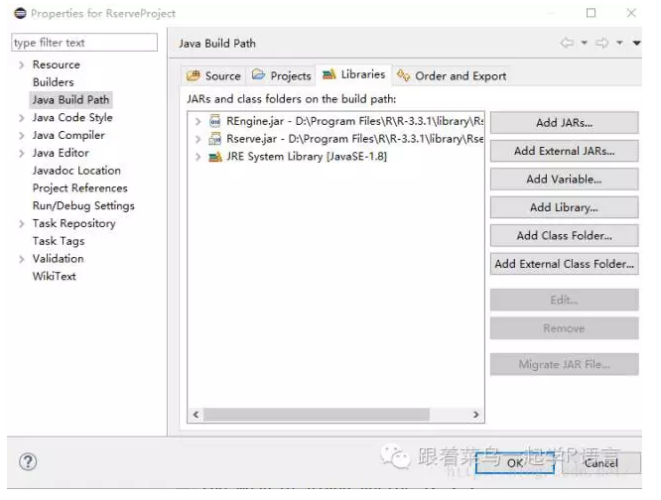661x500 pixels.
Task: Click the help question mark icon
Action: click(x=28, y=462)
